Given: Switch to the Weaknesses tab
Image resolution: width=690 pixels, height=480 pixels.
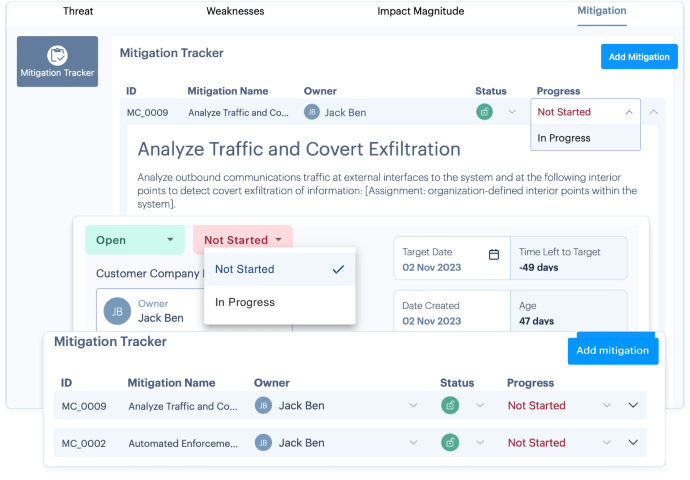Looking at the screenshot, I should tap(236, 11).
